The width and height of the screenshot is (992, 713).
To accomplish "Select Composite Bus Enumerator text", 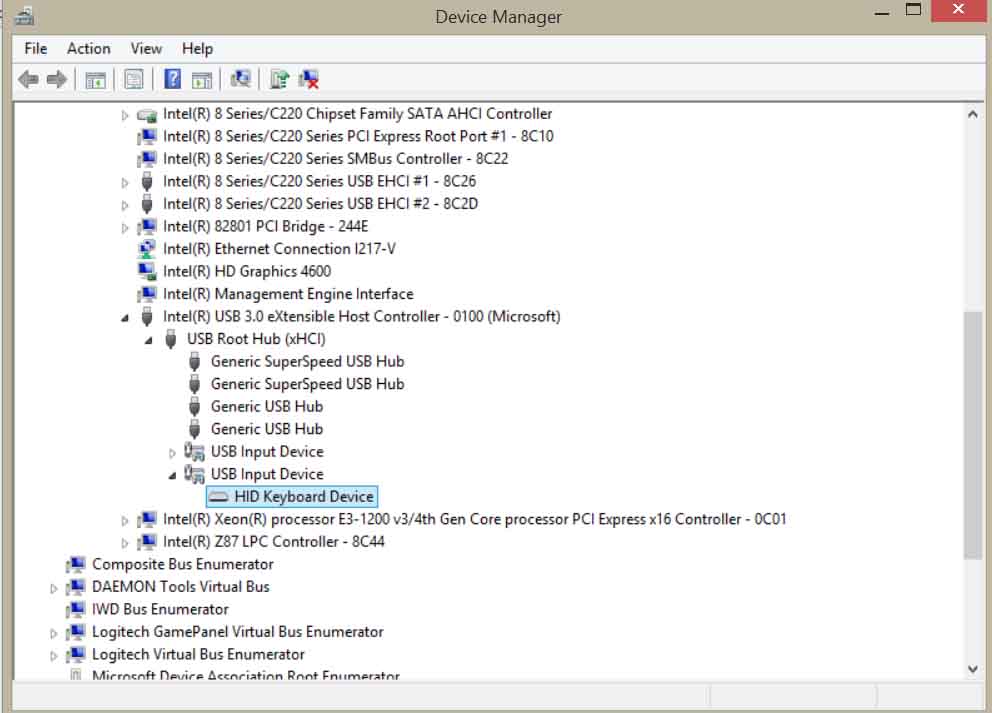I will point(183,564).
